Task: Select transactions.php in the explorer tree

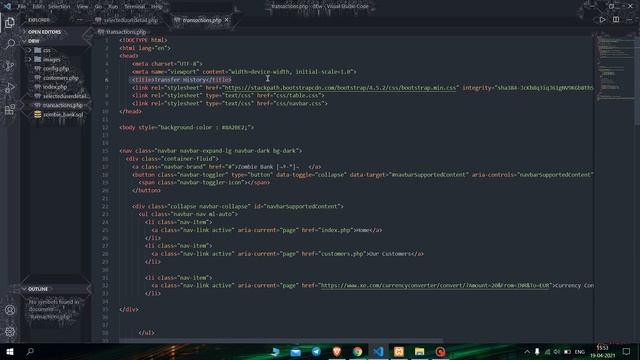Action: coord(62,105)
